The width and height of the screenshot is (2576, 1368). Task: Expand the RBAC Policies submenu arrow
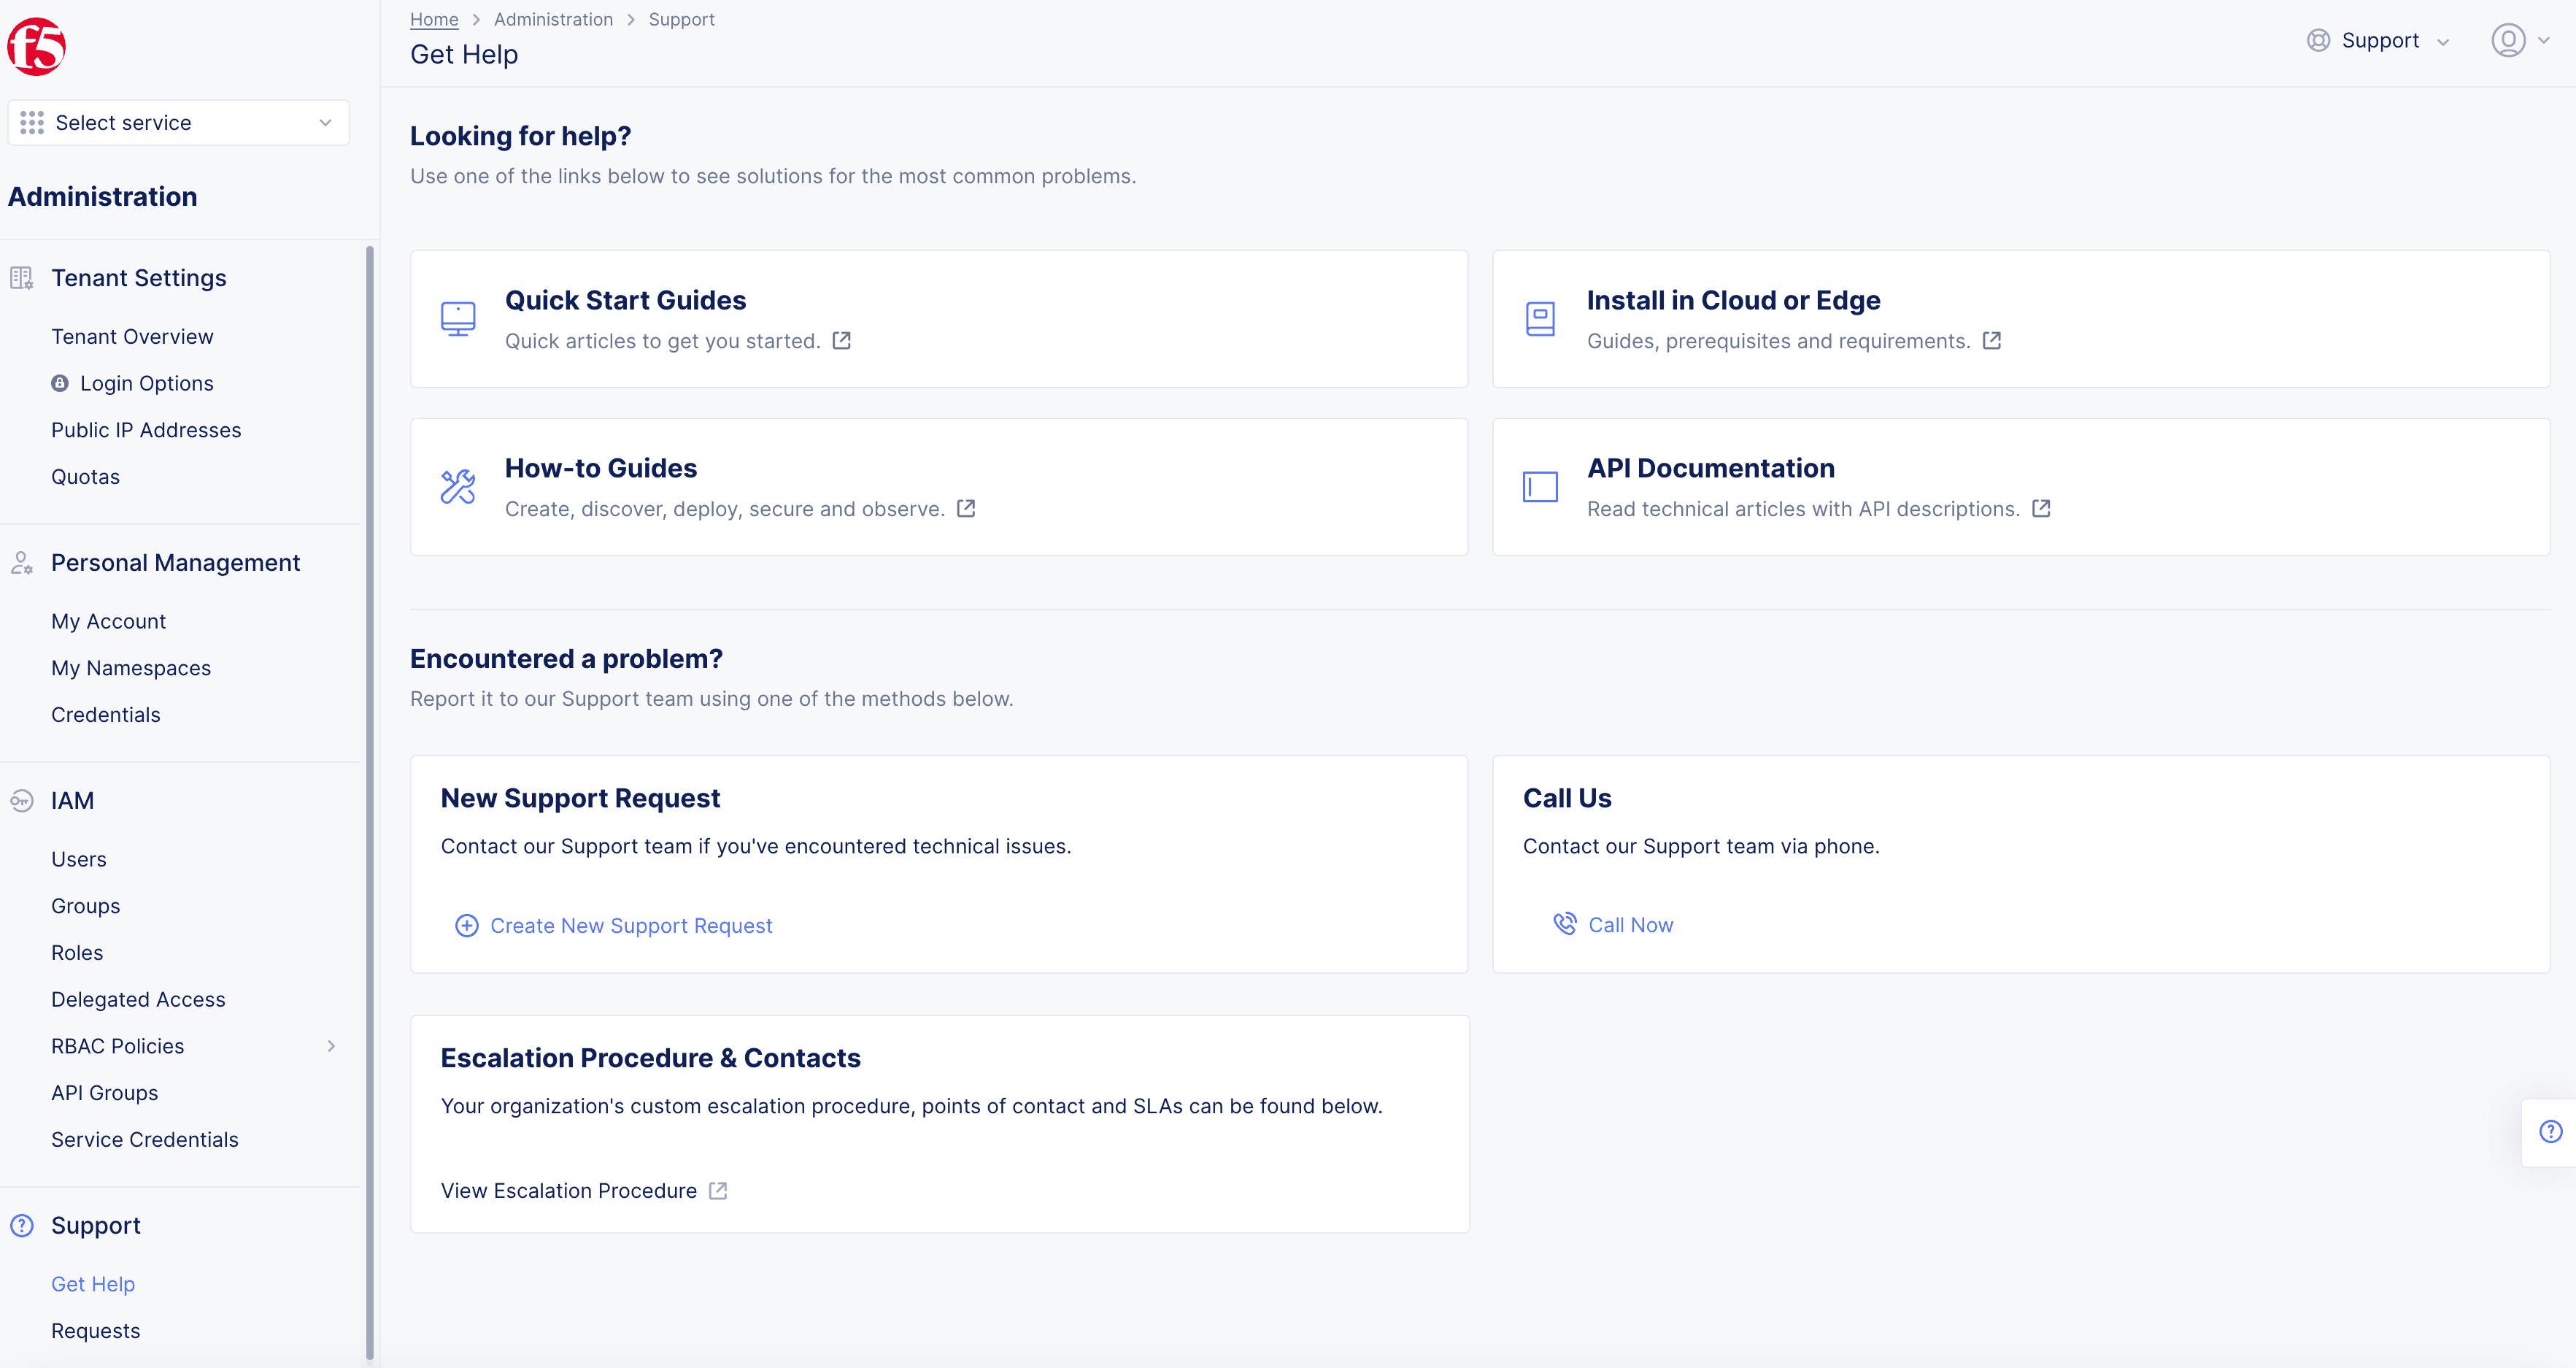(331, 1046)
